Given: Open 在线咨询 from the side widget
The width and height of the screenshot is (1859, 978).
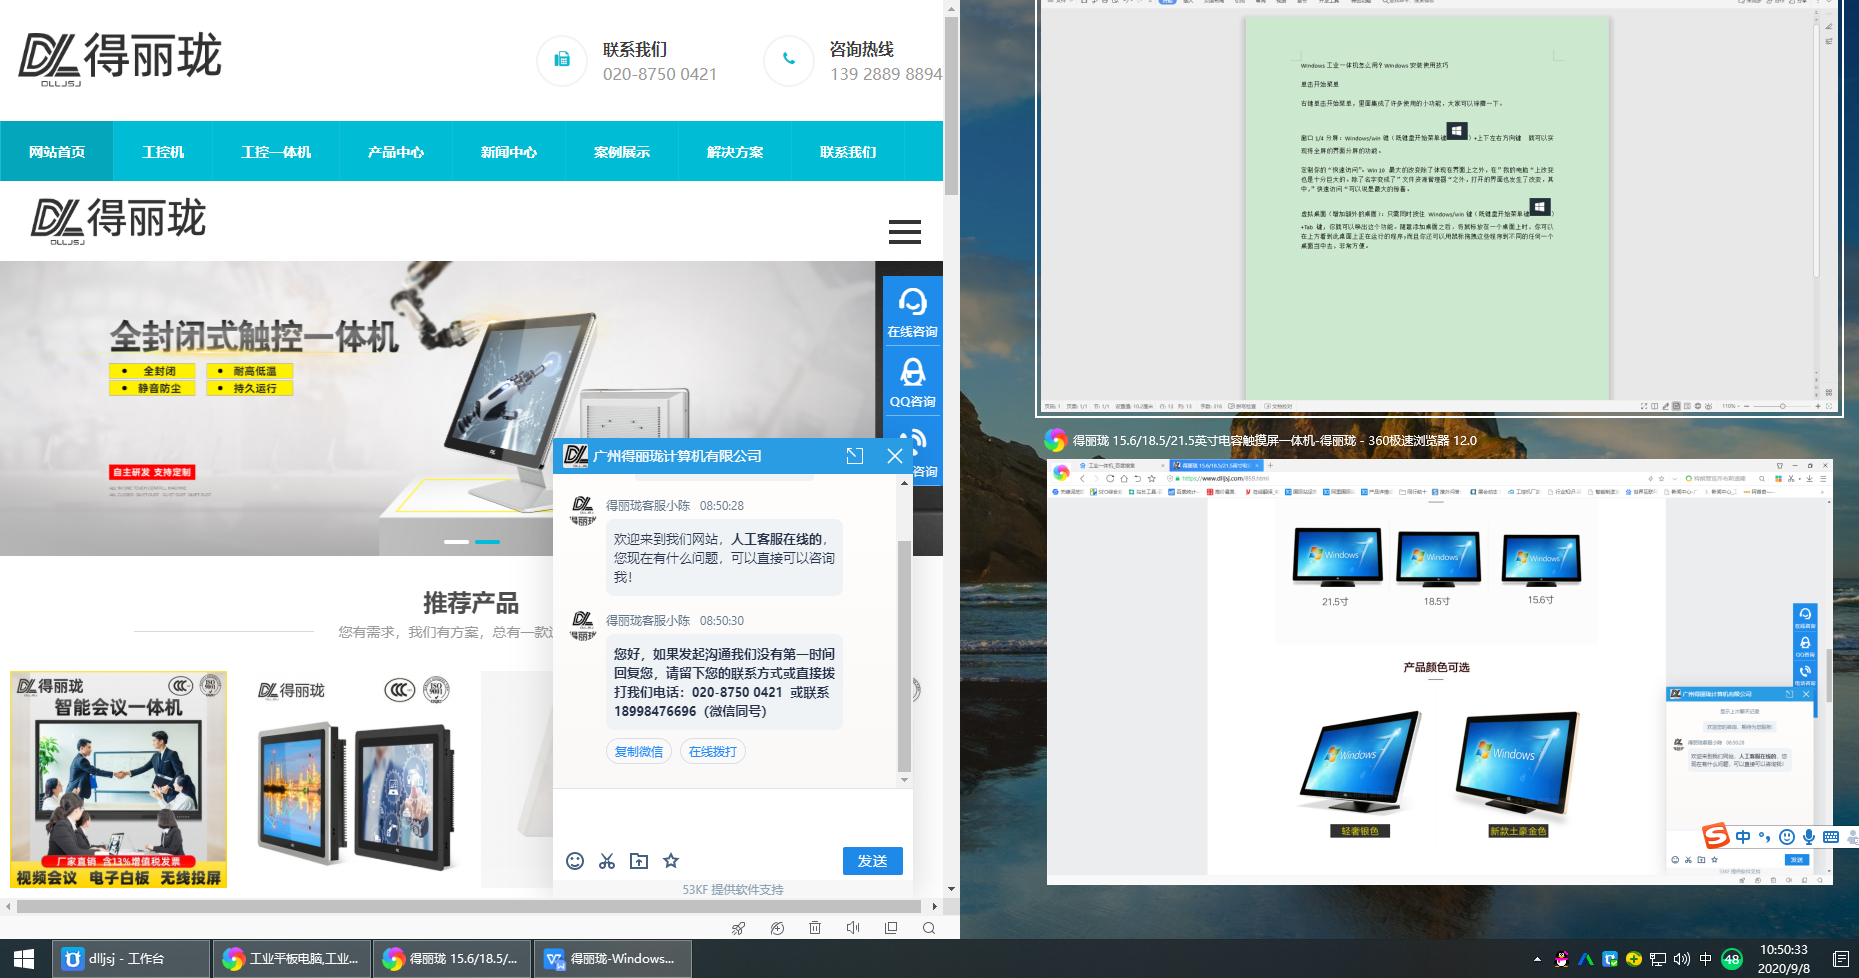Looking at the screenshot, I should tap(912, 312).
